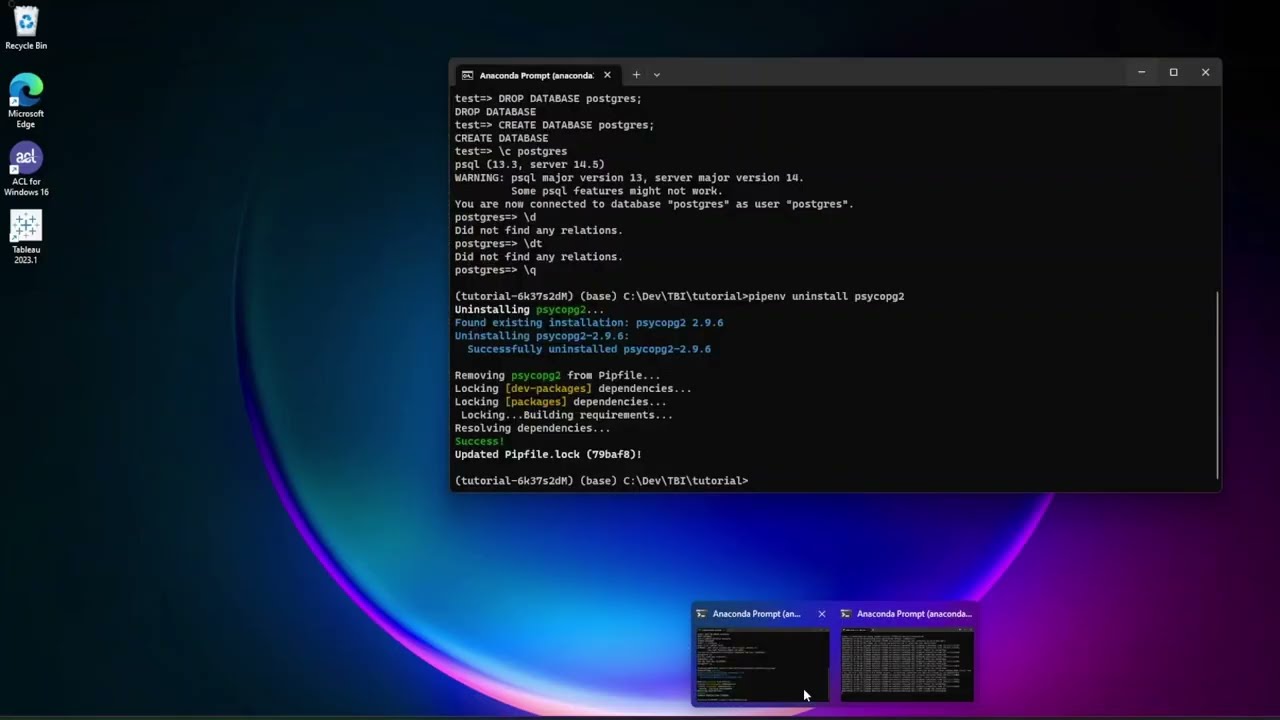Image resolution: width=1280 pixels, height=720 pixels.
Task: Click the last command prompt line
Action: coord(601,480)
